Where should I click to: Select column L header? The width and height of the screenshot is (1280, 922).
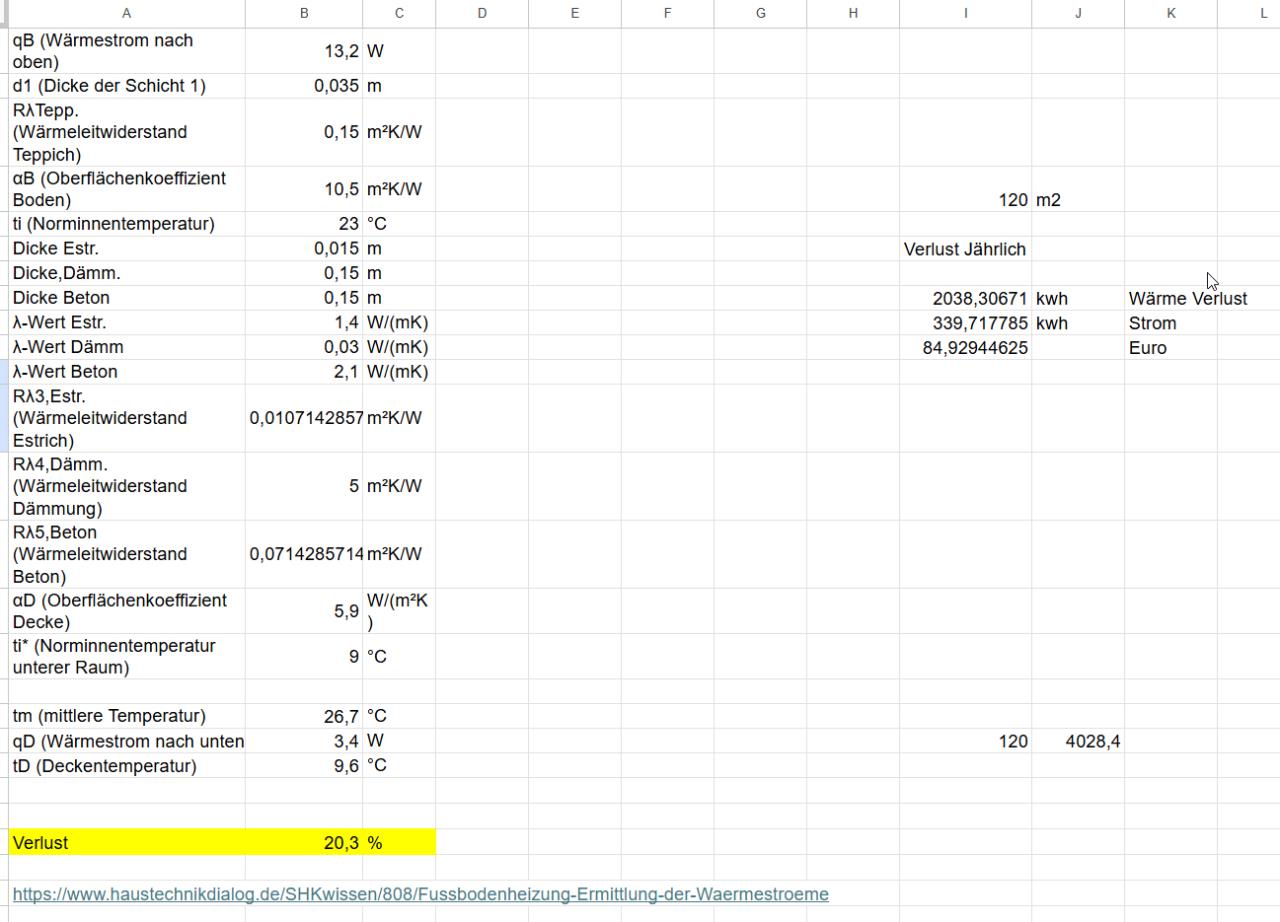tap(1262, 13)
